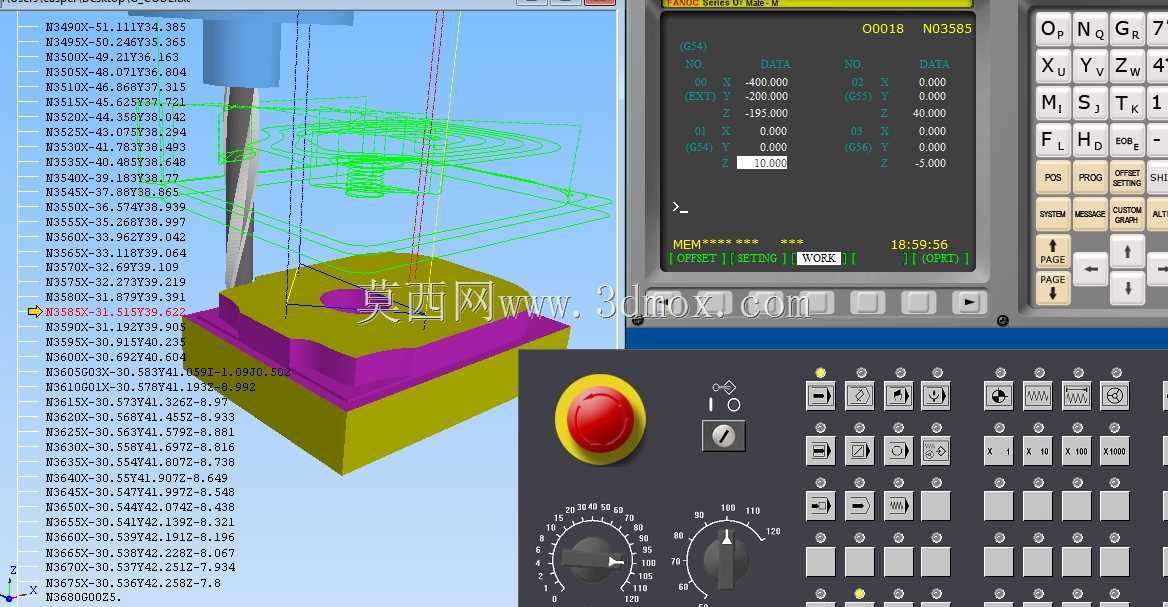Select EDIT mode button beside AUTO
The height and width of the screenshot is (607, 1168).
pyautogui.click(x=859, y=395)
